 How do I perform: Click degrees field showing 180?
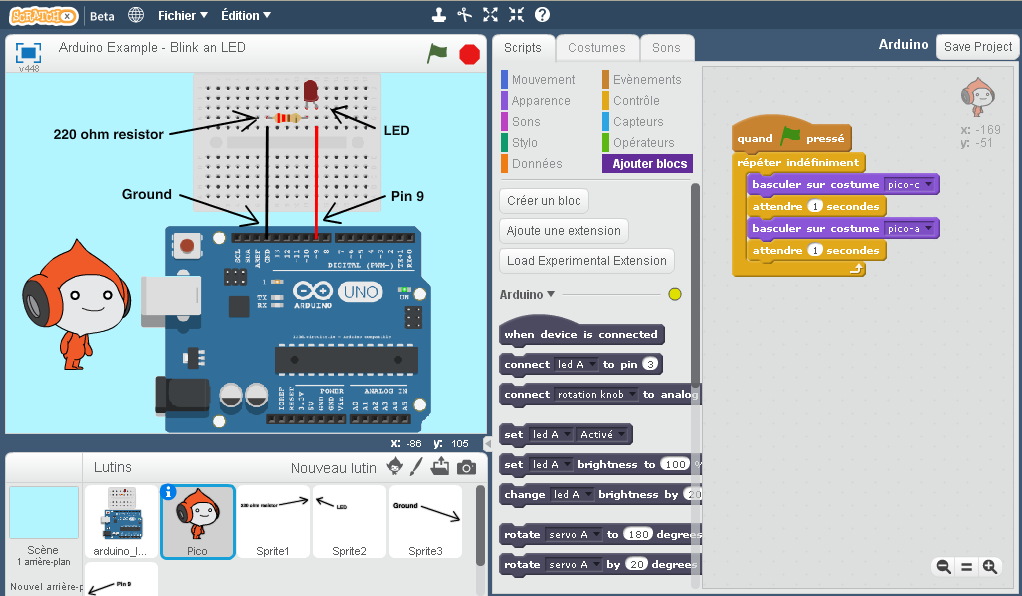pyautogui.click(x=637, y=535)
